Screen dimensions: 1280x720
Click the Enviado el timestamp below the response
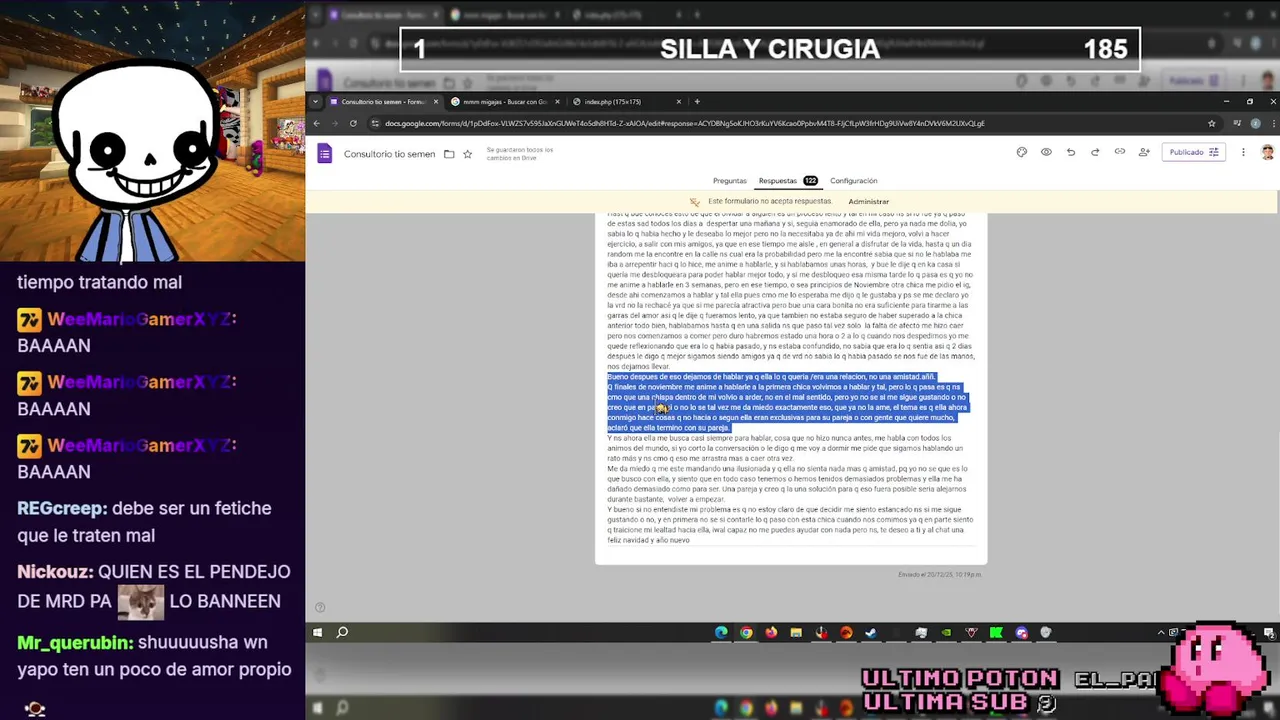click(x=940, y=574)
